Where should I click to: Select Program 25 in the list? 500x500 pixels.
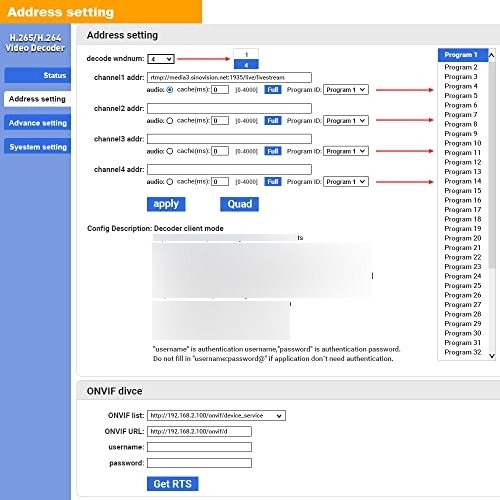click(463, 286)
